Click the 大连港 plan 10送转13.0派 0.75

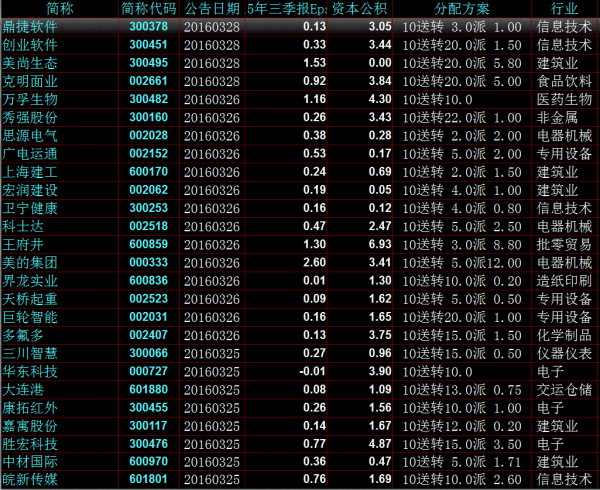462,390
